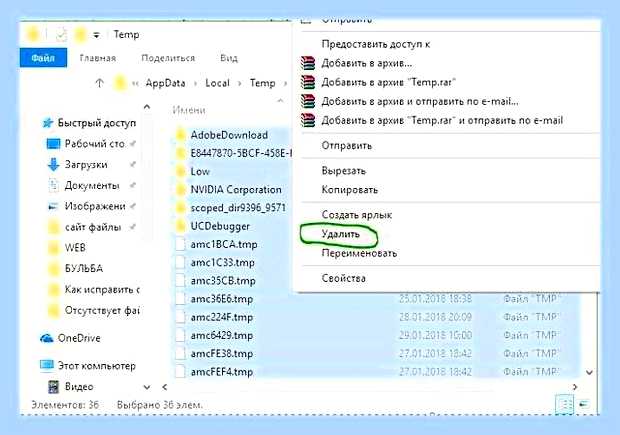Collapse the Видео tree node chevron
Image resolution: width=620 pixels, height=435 pixels.
click(147, 387)
